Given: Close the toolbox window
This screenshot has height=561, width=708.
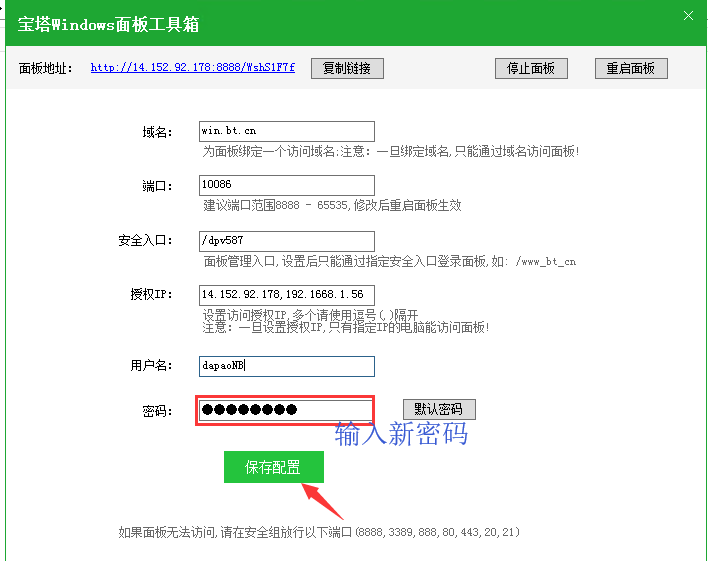Looking at the screenshot, I should click(688, 16).
